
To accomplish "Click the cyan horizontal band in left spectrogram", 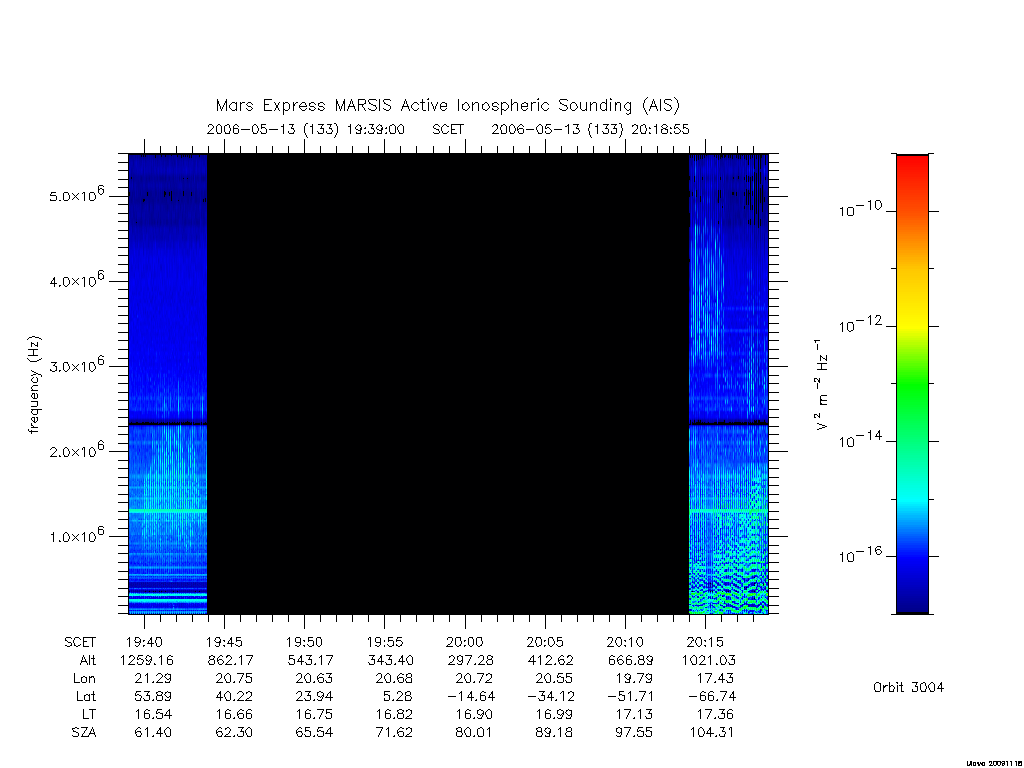I will (x=168, y=510).
